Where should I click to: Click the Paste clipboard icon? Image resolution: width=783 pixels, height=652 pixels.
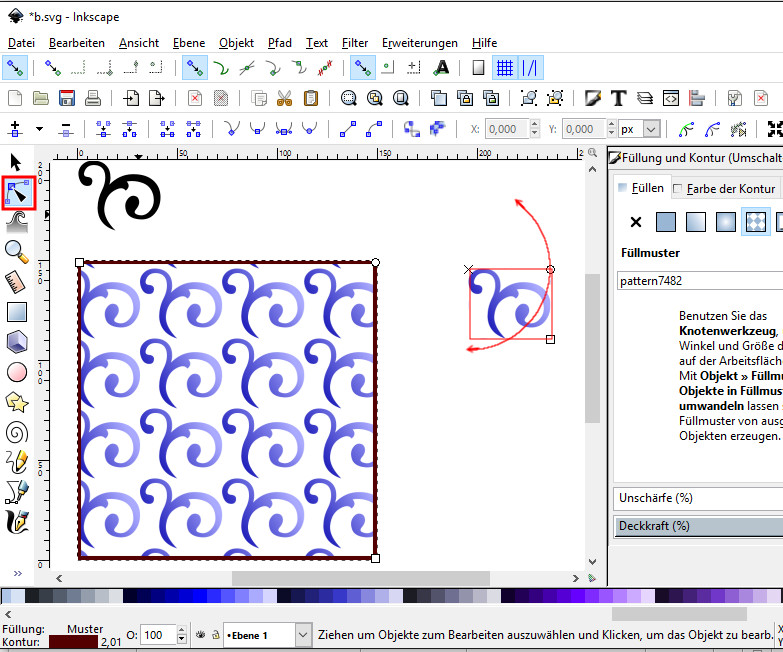(311, 98)
